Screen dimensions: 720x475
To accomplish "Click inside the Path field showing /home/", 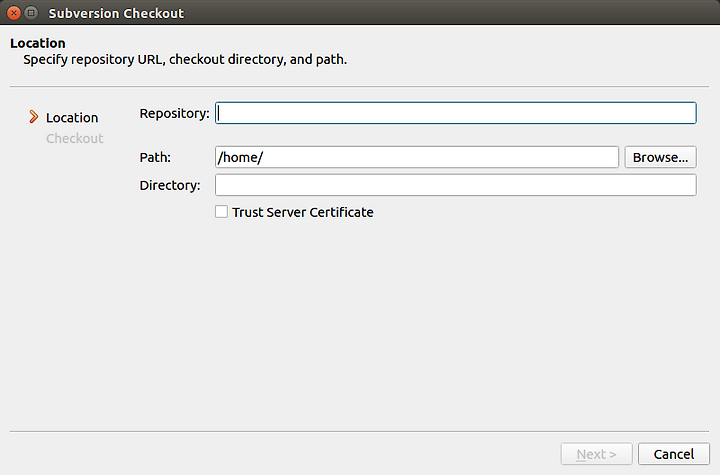I will click(417, 157).
